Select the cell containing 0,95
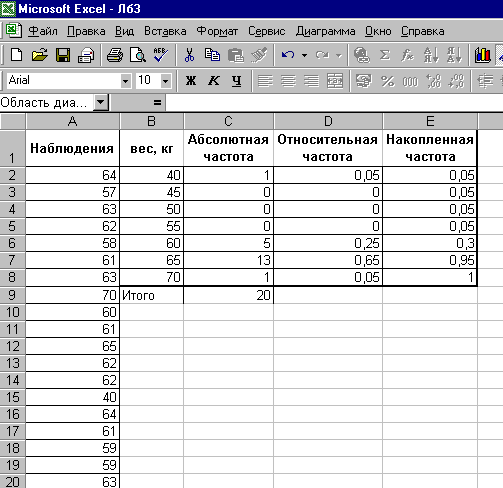 (430, 260)
